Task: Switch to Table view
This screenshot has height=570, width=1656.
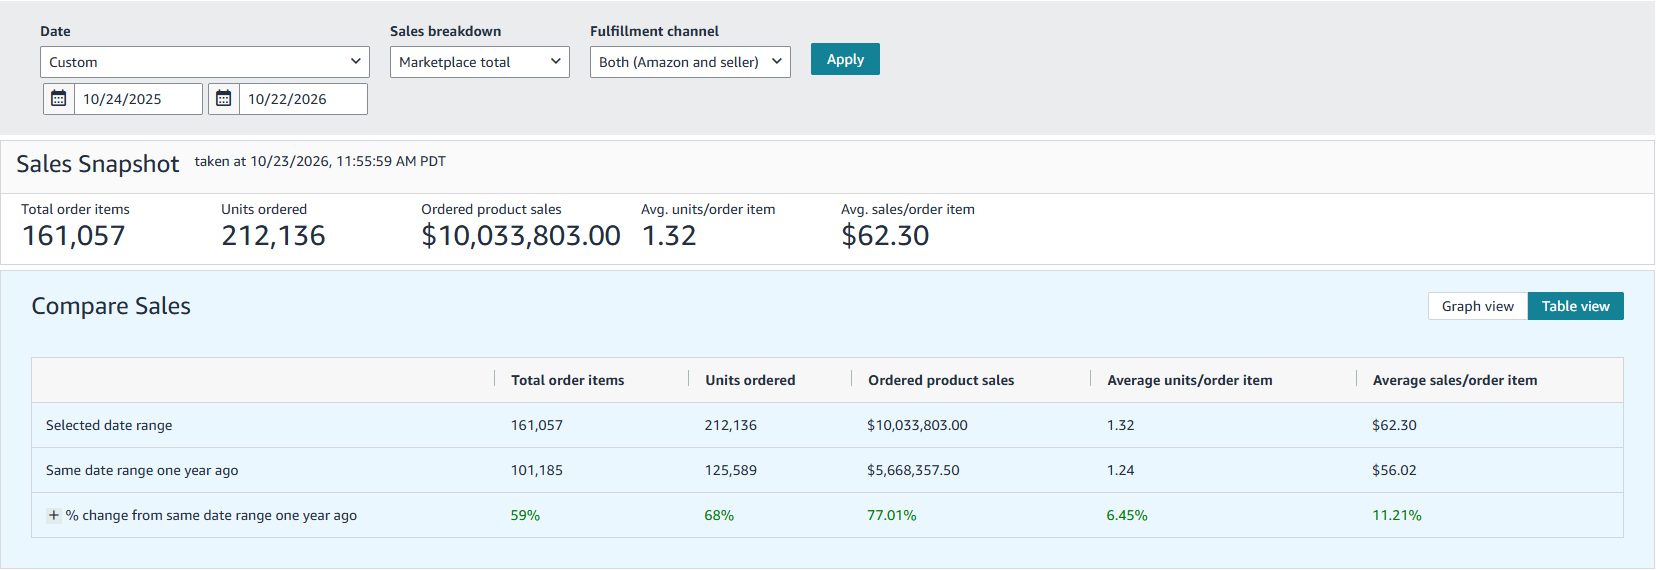Action: pyautogui.click(x=1575, y=306)
